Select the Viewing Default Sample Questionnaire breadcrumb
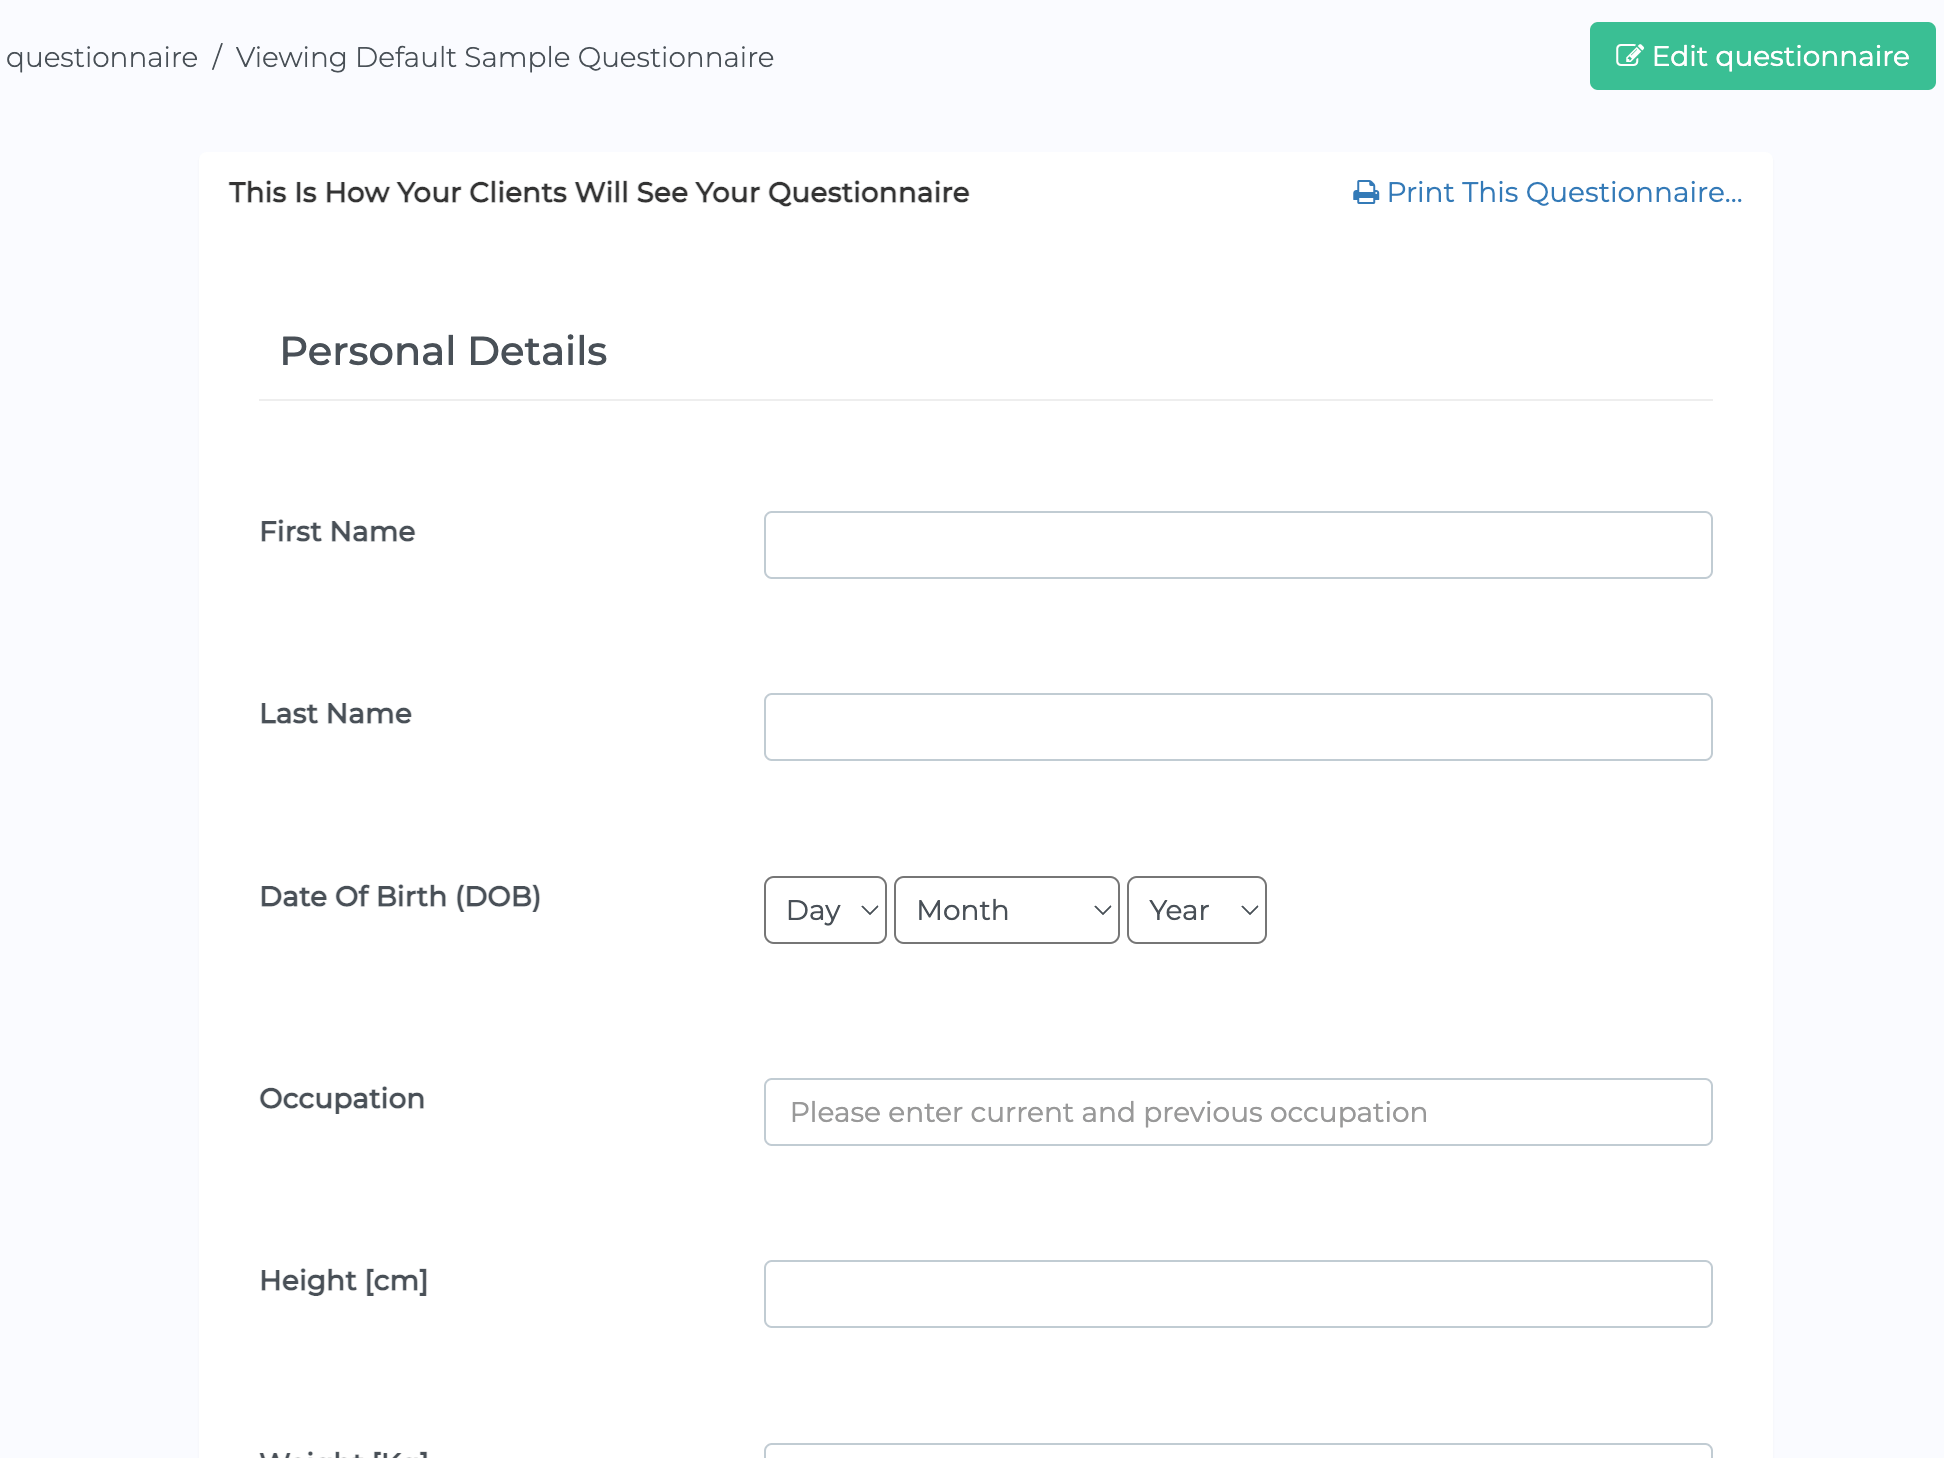1944x1458 pixels. pos(504,57)
